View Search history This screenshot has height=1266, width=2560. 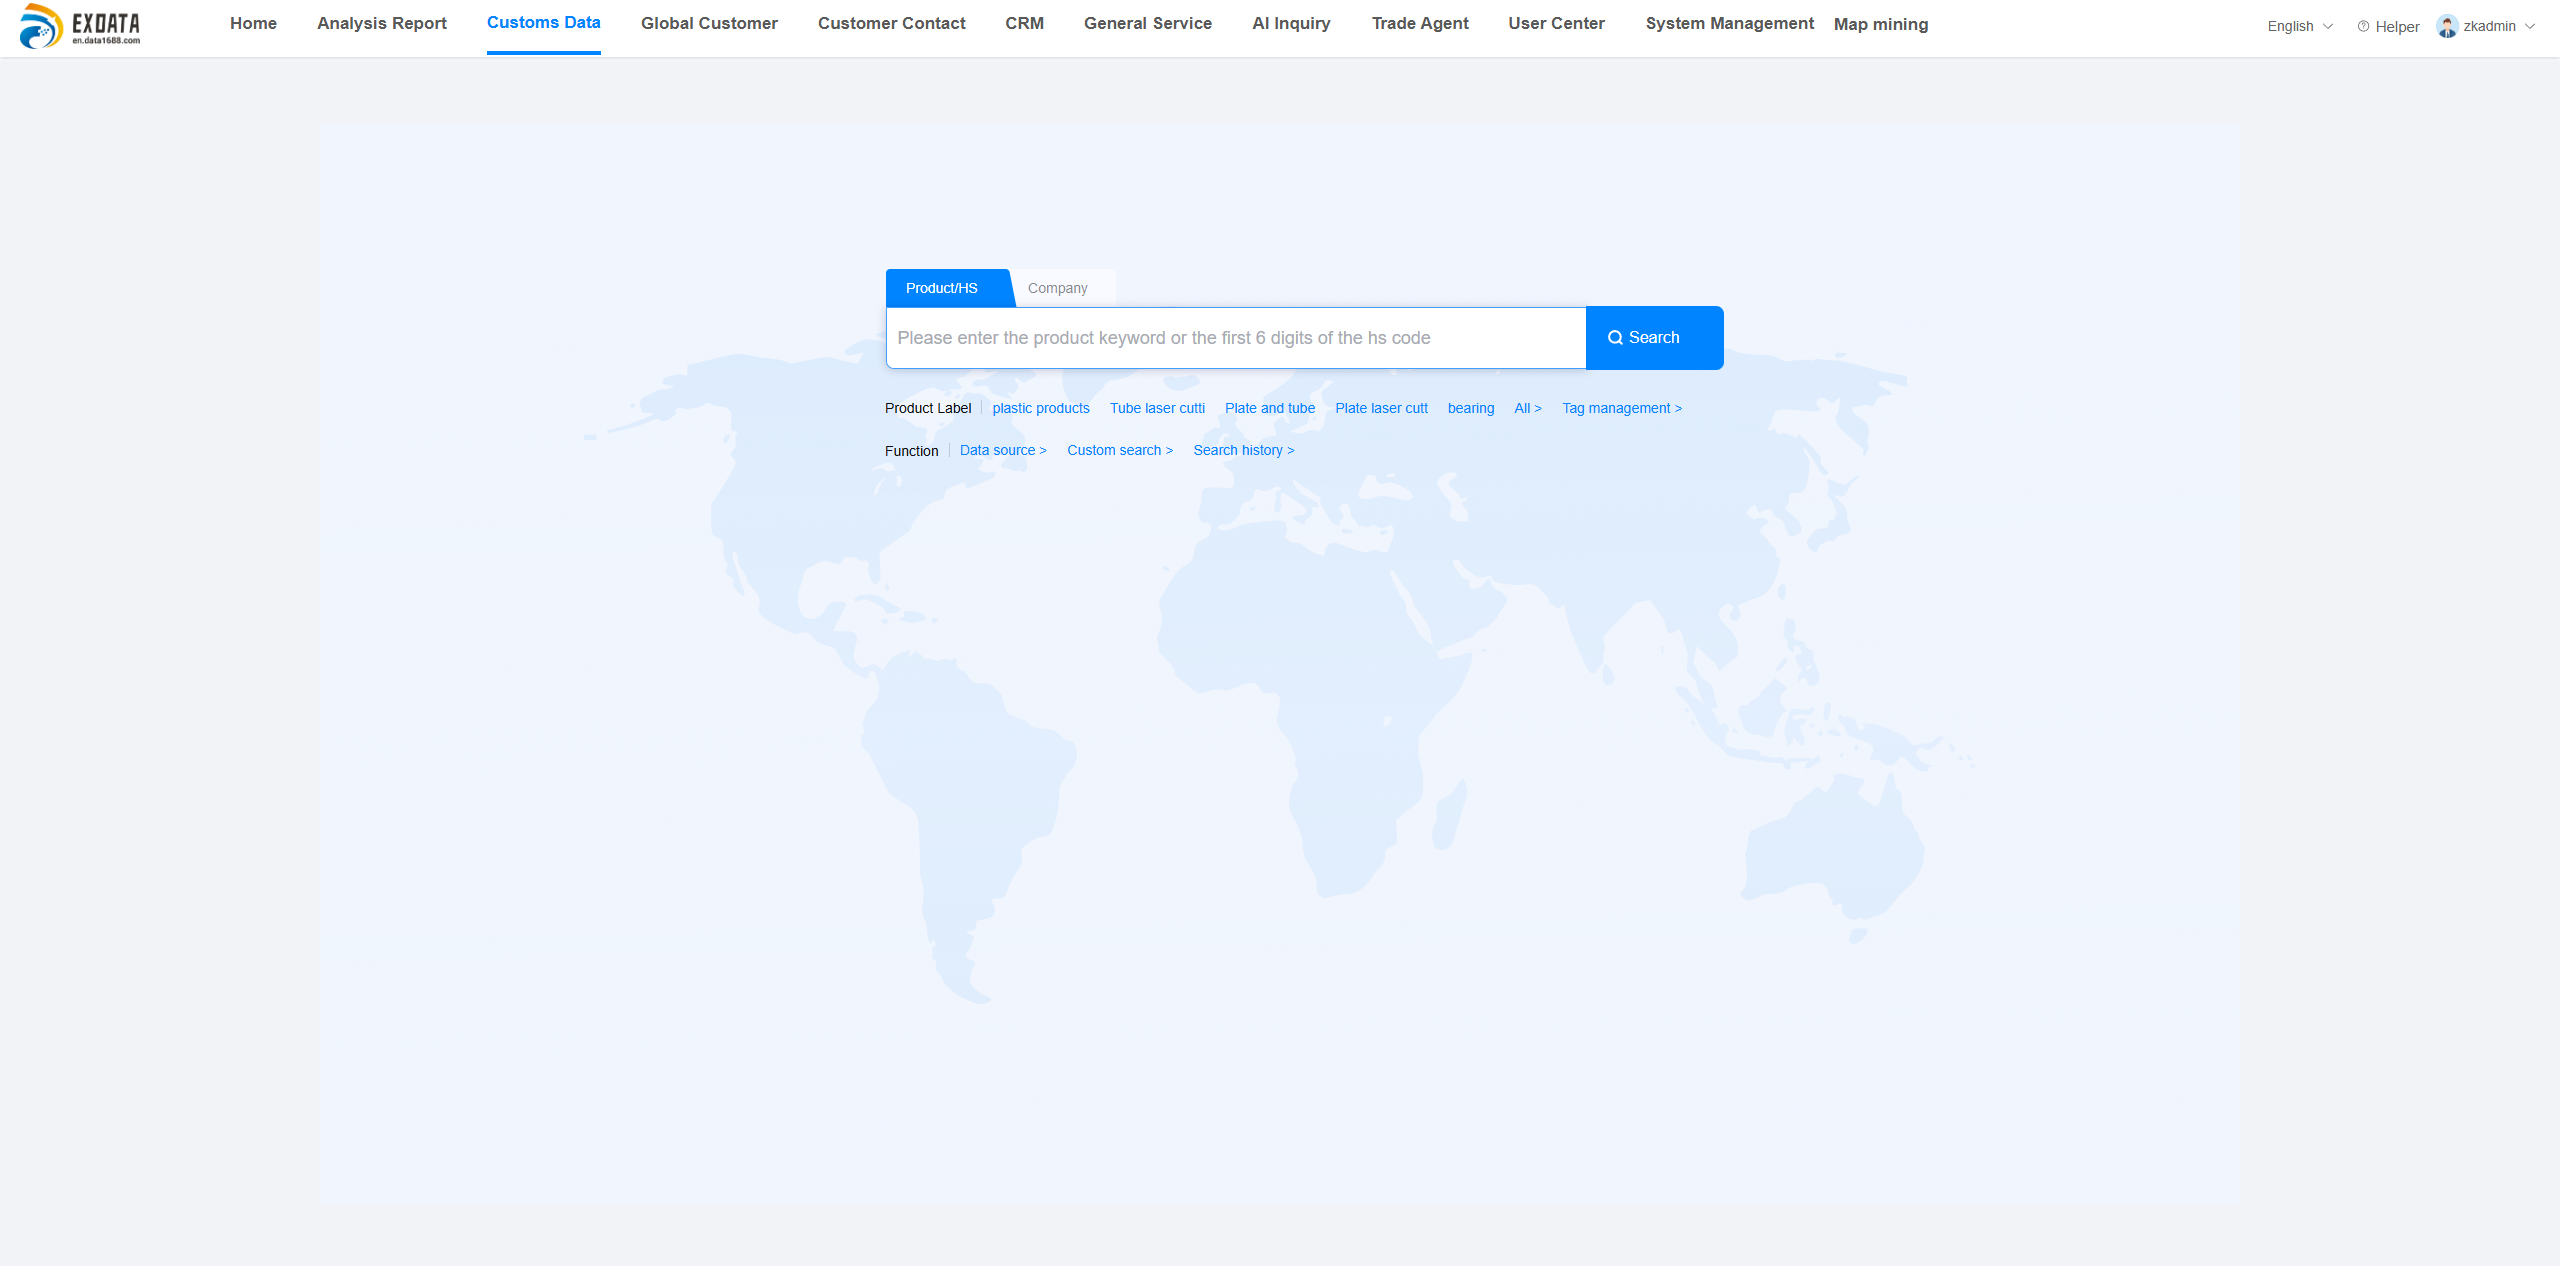pyautogui.click(x=1243, y=450)
